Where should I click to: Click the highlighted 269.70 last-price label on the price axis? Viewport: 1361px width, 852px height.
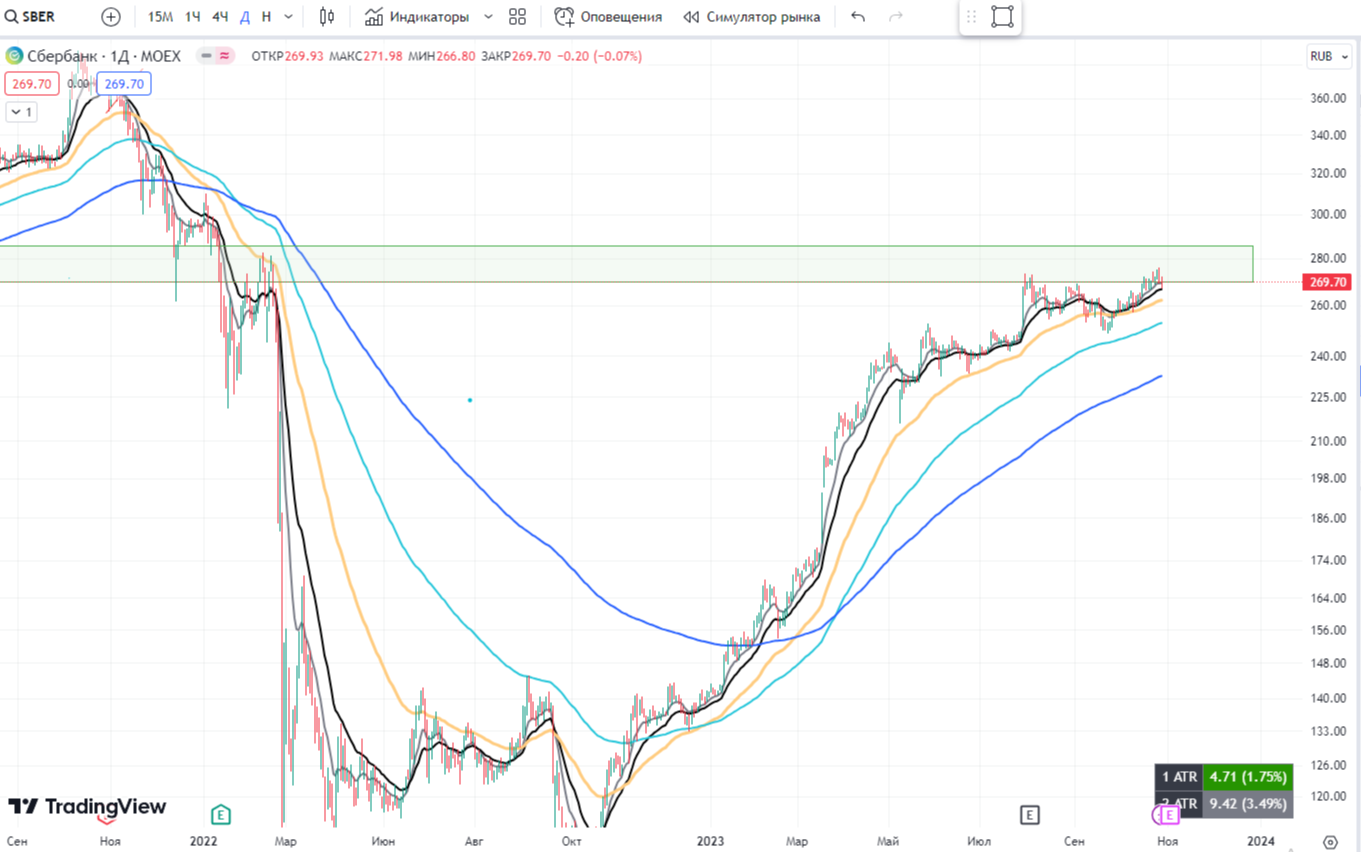[1329, 282]
